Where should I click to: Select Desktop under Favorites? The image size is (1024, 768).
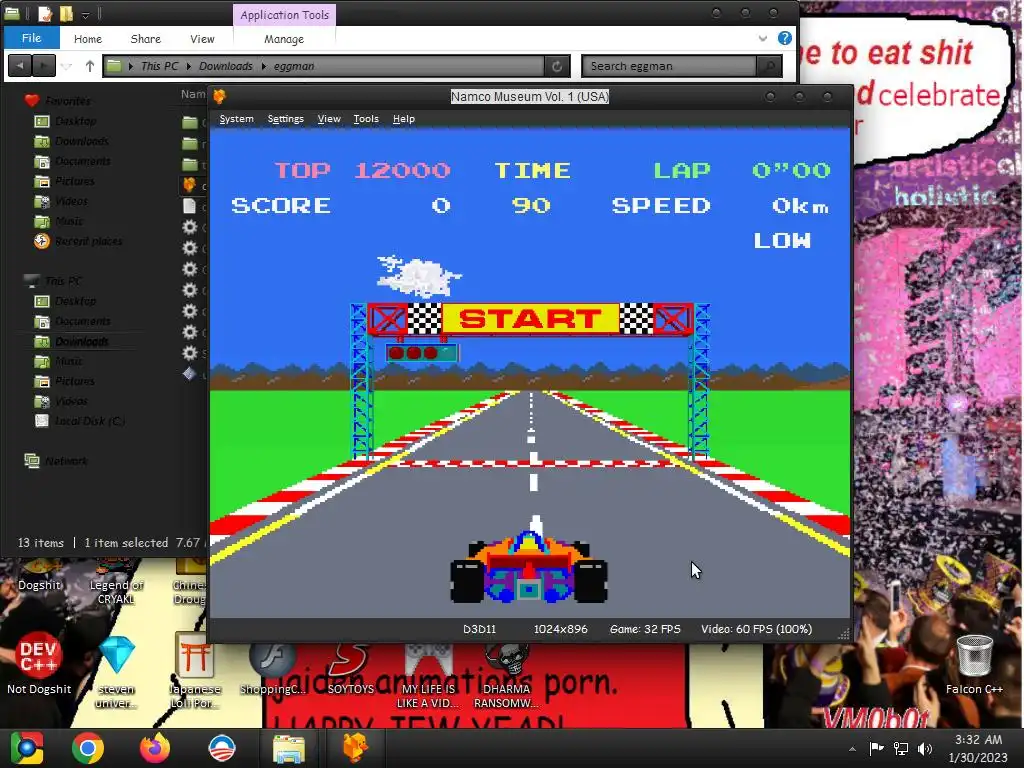point(75,121)
